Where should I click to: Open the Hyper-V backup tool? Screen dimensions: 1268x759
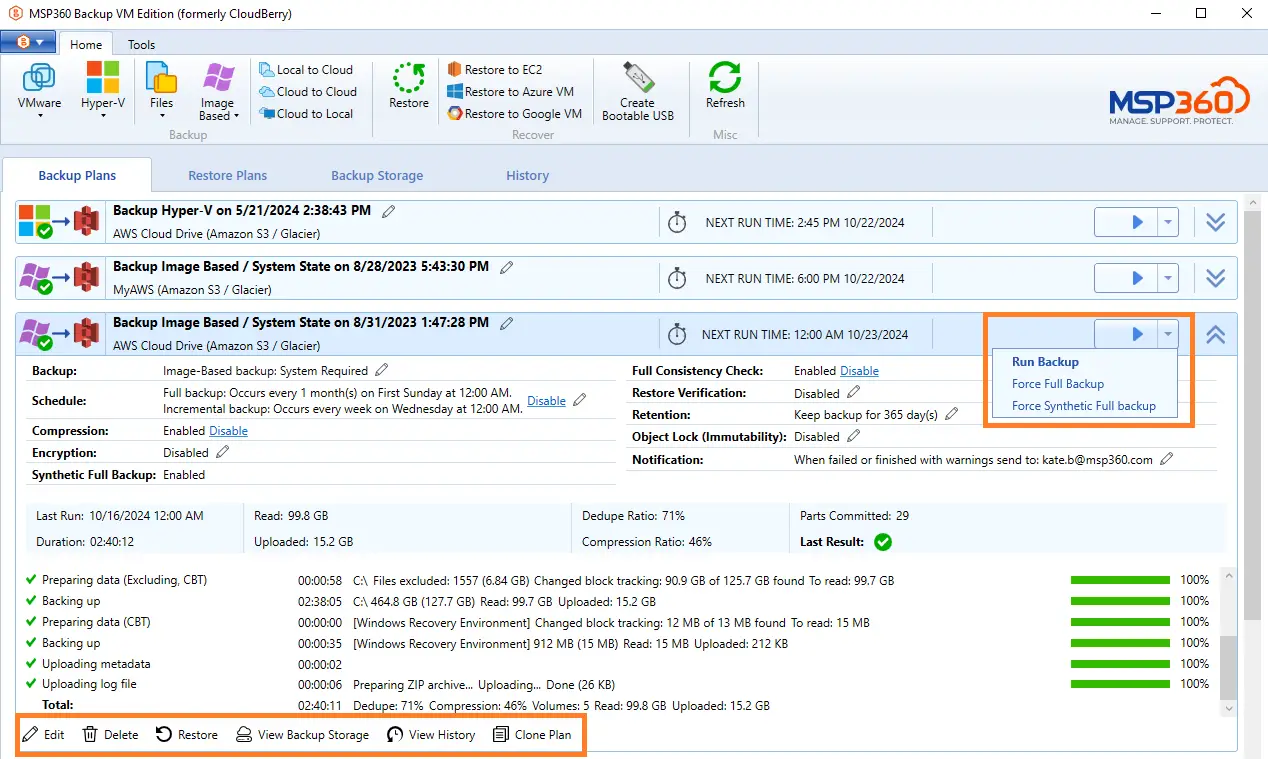coord(101,88)
